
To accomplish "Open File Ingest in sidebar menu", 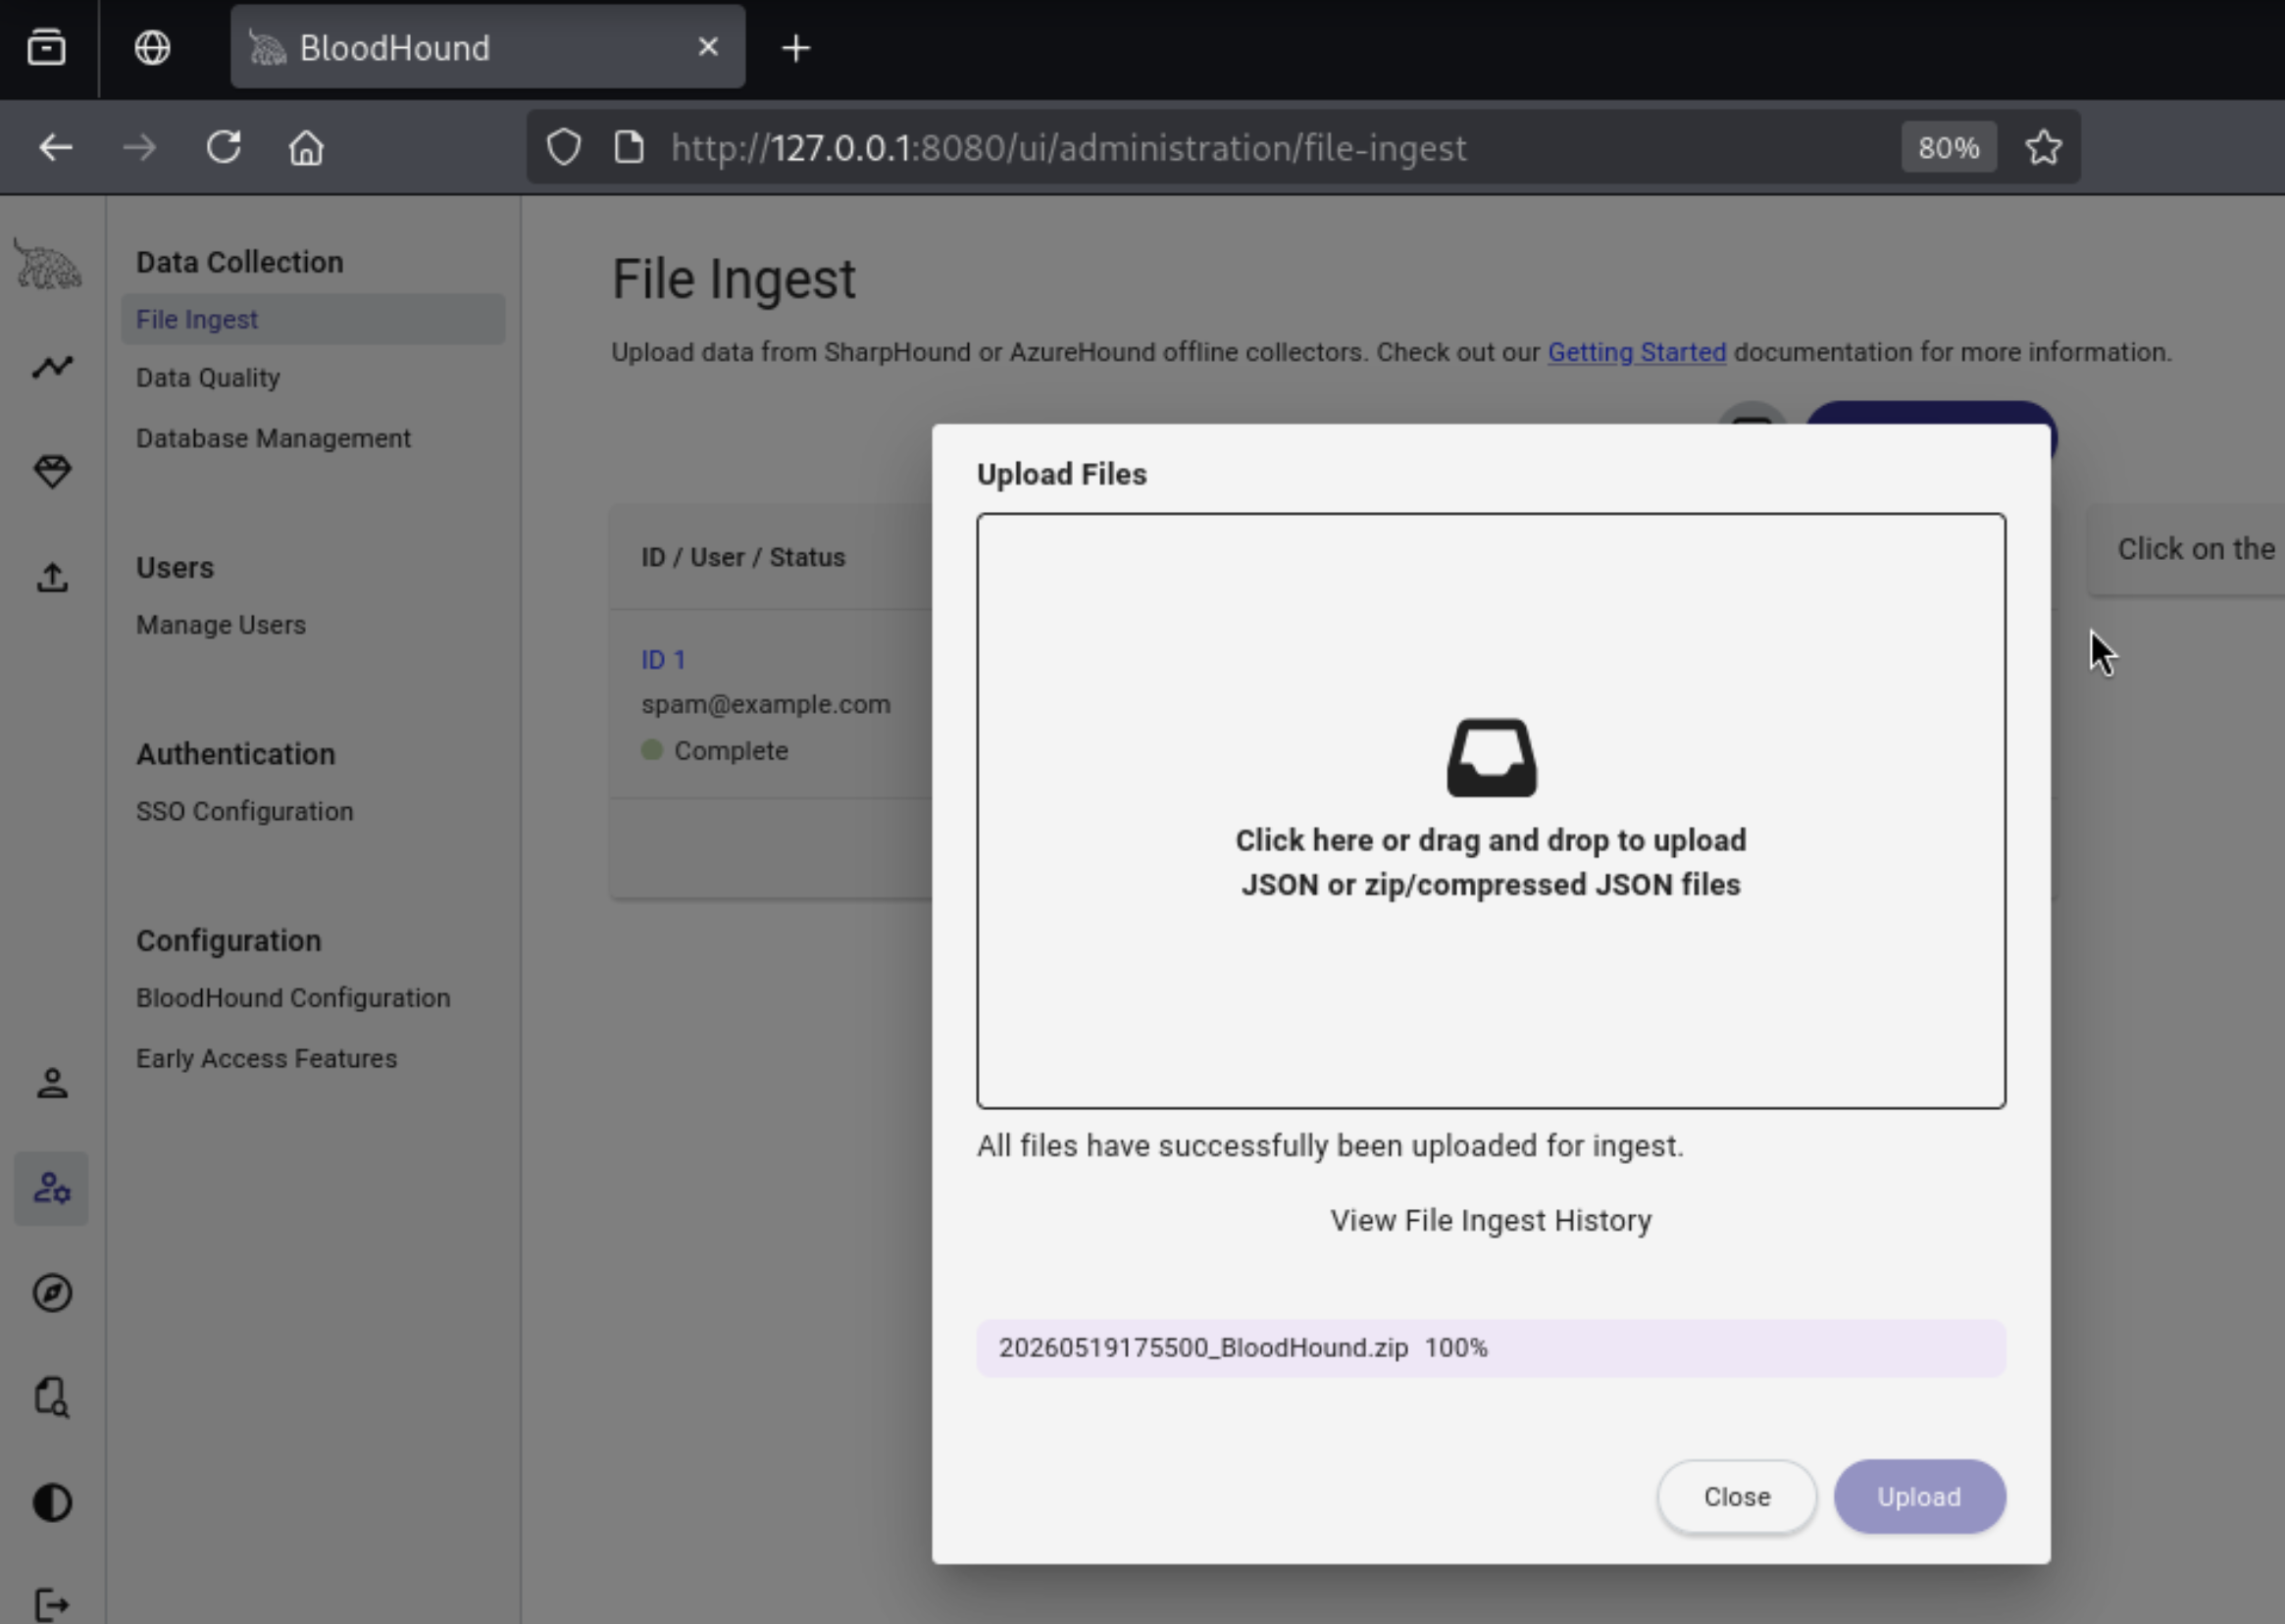I will point(313,319).
